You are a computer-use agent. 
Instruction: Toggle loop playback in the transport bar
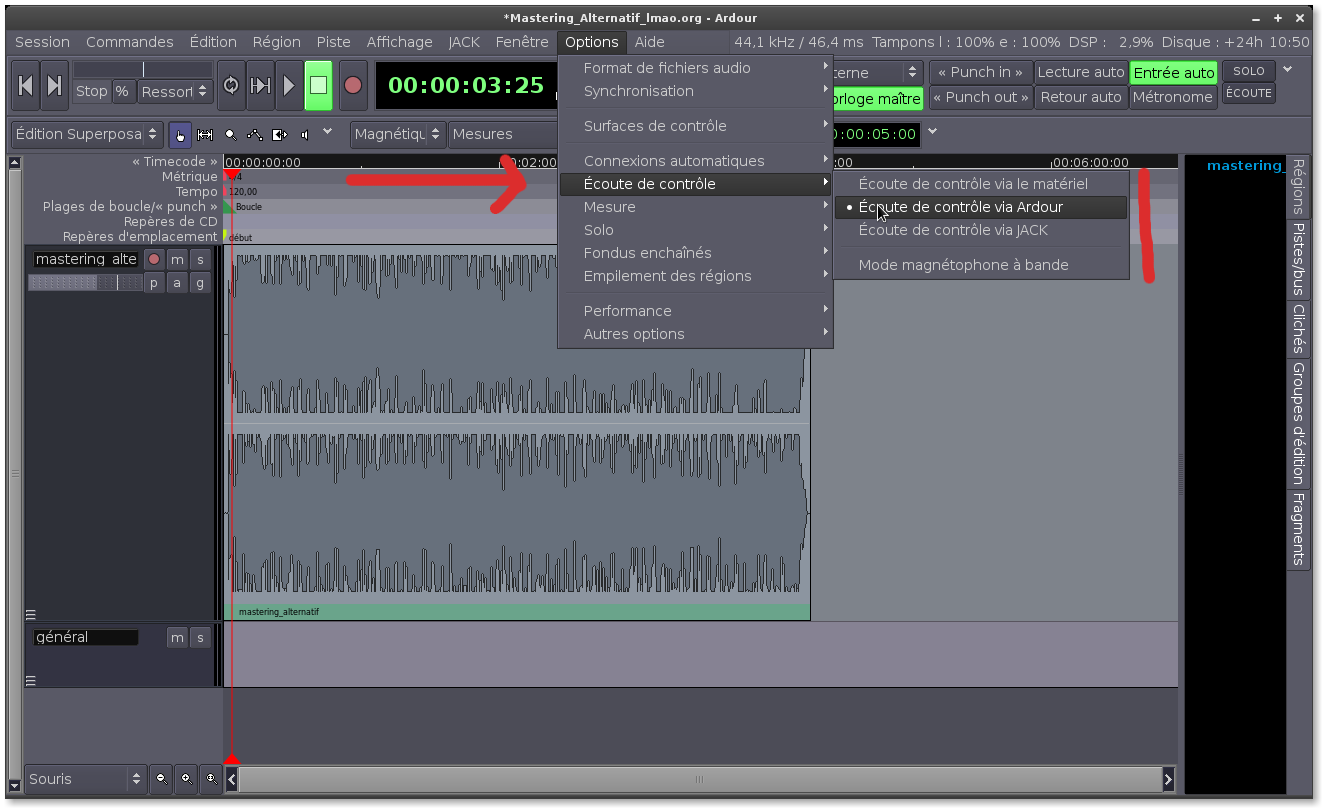[x=231, y=86]
